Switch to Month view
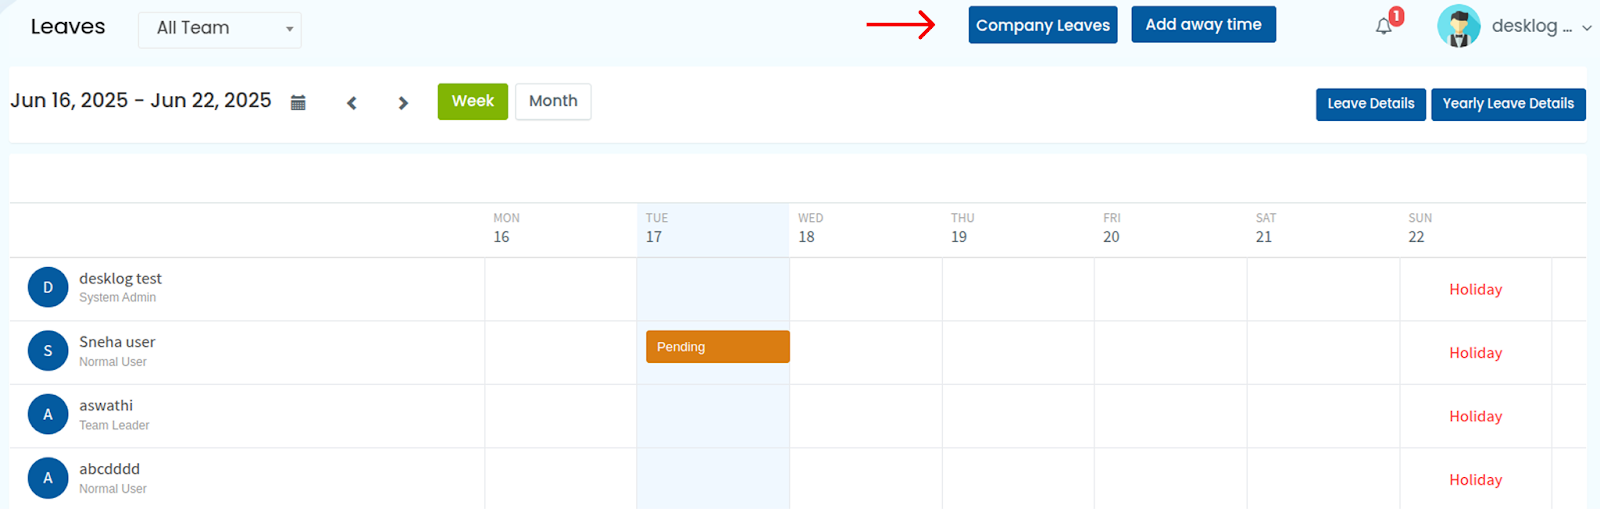 tap(553, 101)
